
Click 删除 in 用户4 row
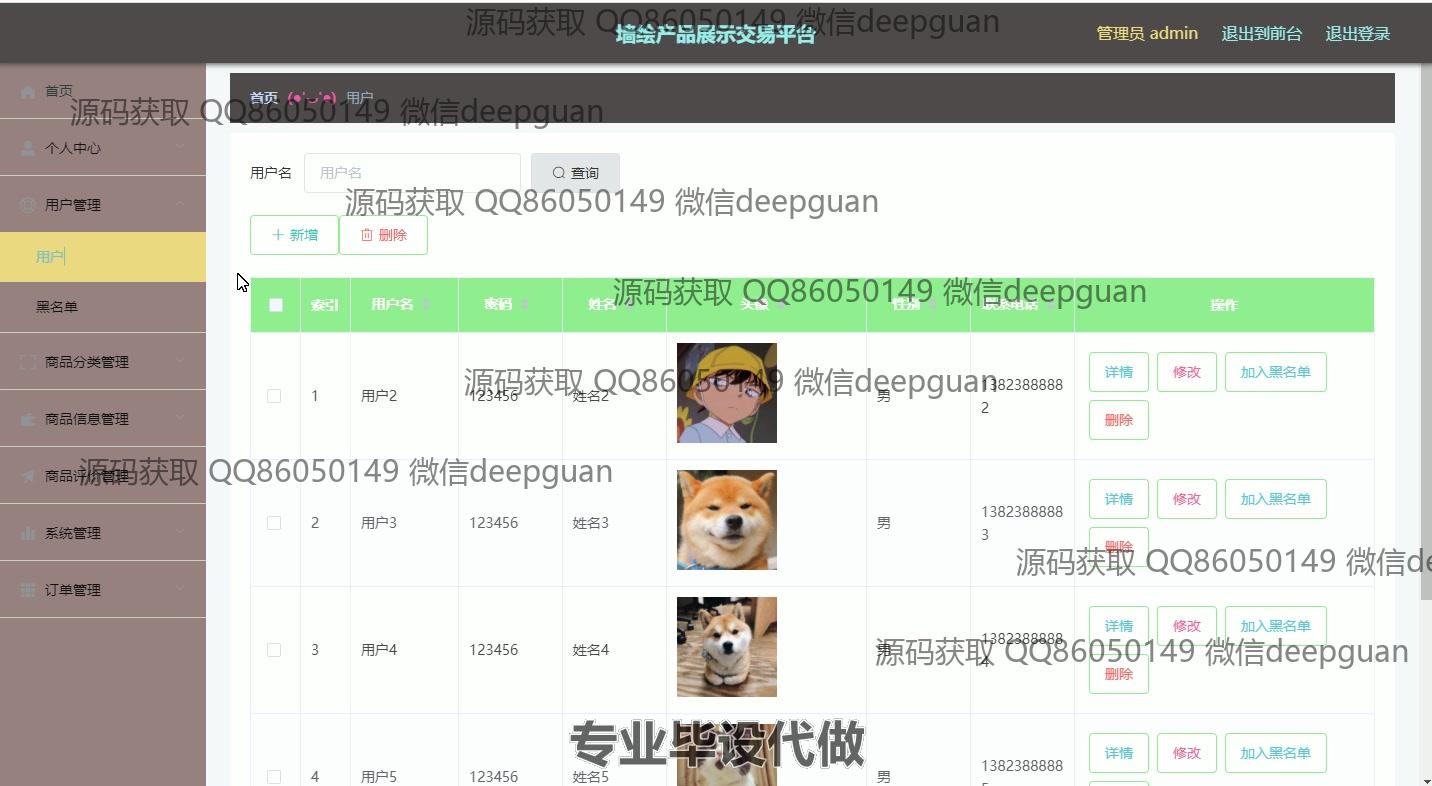pyautogui.click(x=1119, y=674)
